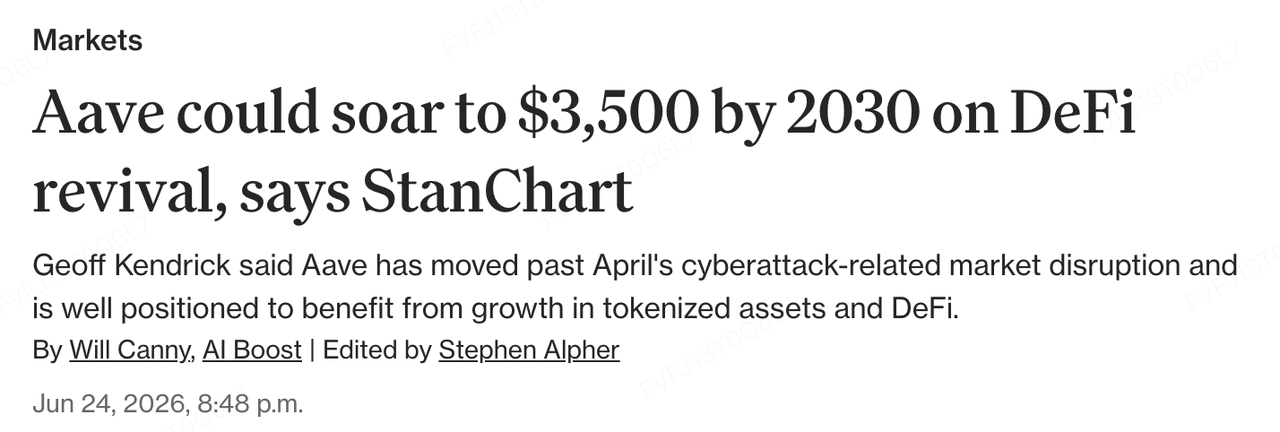Open editor Stephen Alpher's profile
The image size is (1280, 432).
point(529,350)
